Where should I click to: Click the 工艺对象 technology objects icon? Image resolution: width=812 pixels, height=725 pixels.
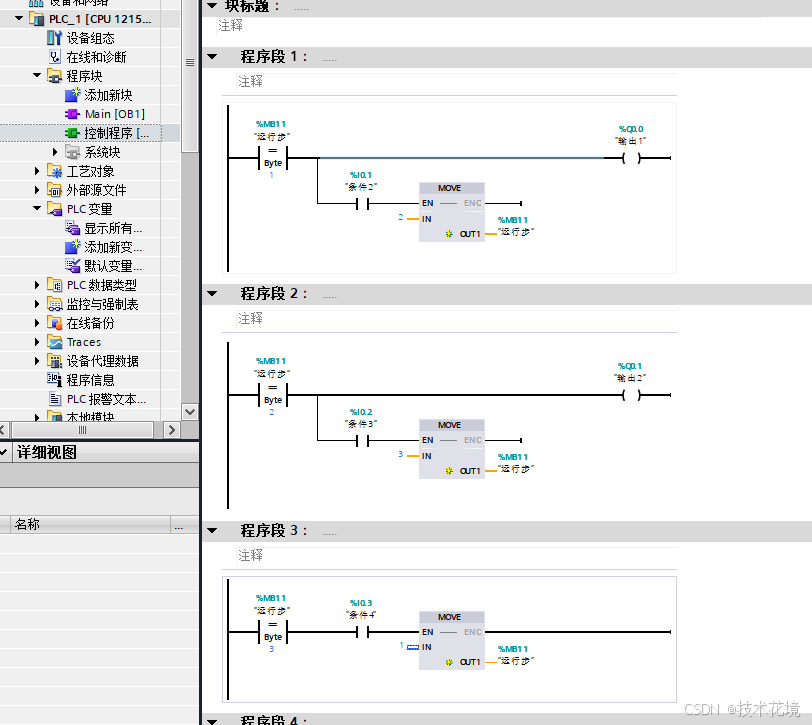[54, 171]
